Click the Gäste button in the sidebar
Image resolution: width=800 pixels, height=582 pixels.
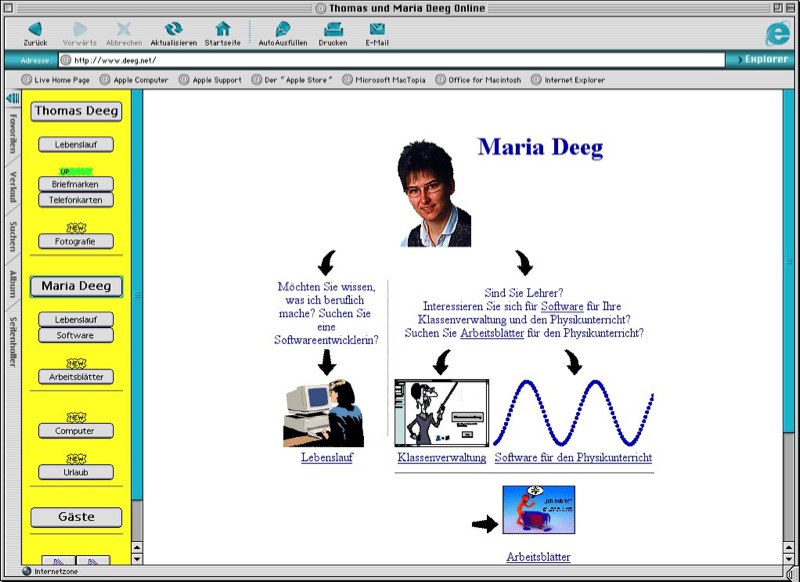click(x=76, y=517)
